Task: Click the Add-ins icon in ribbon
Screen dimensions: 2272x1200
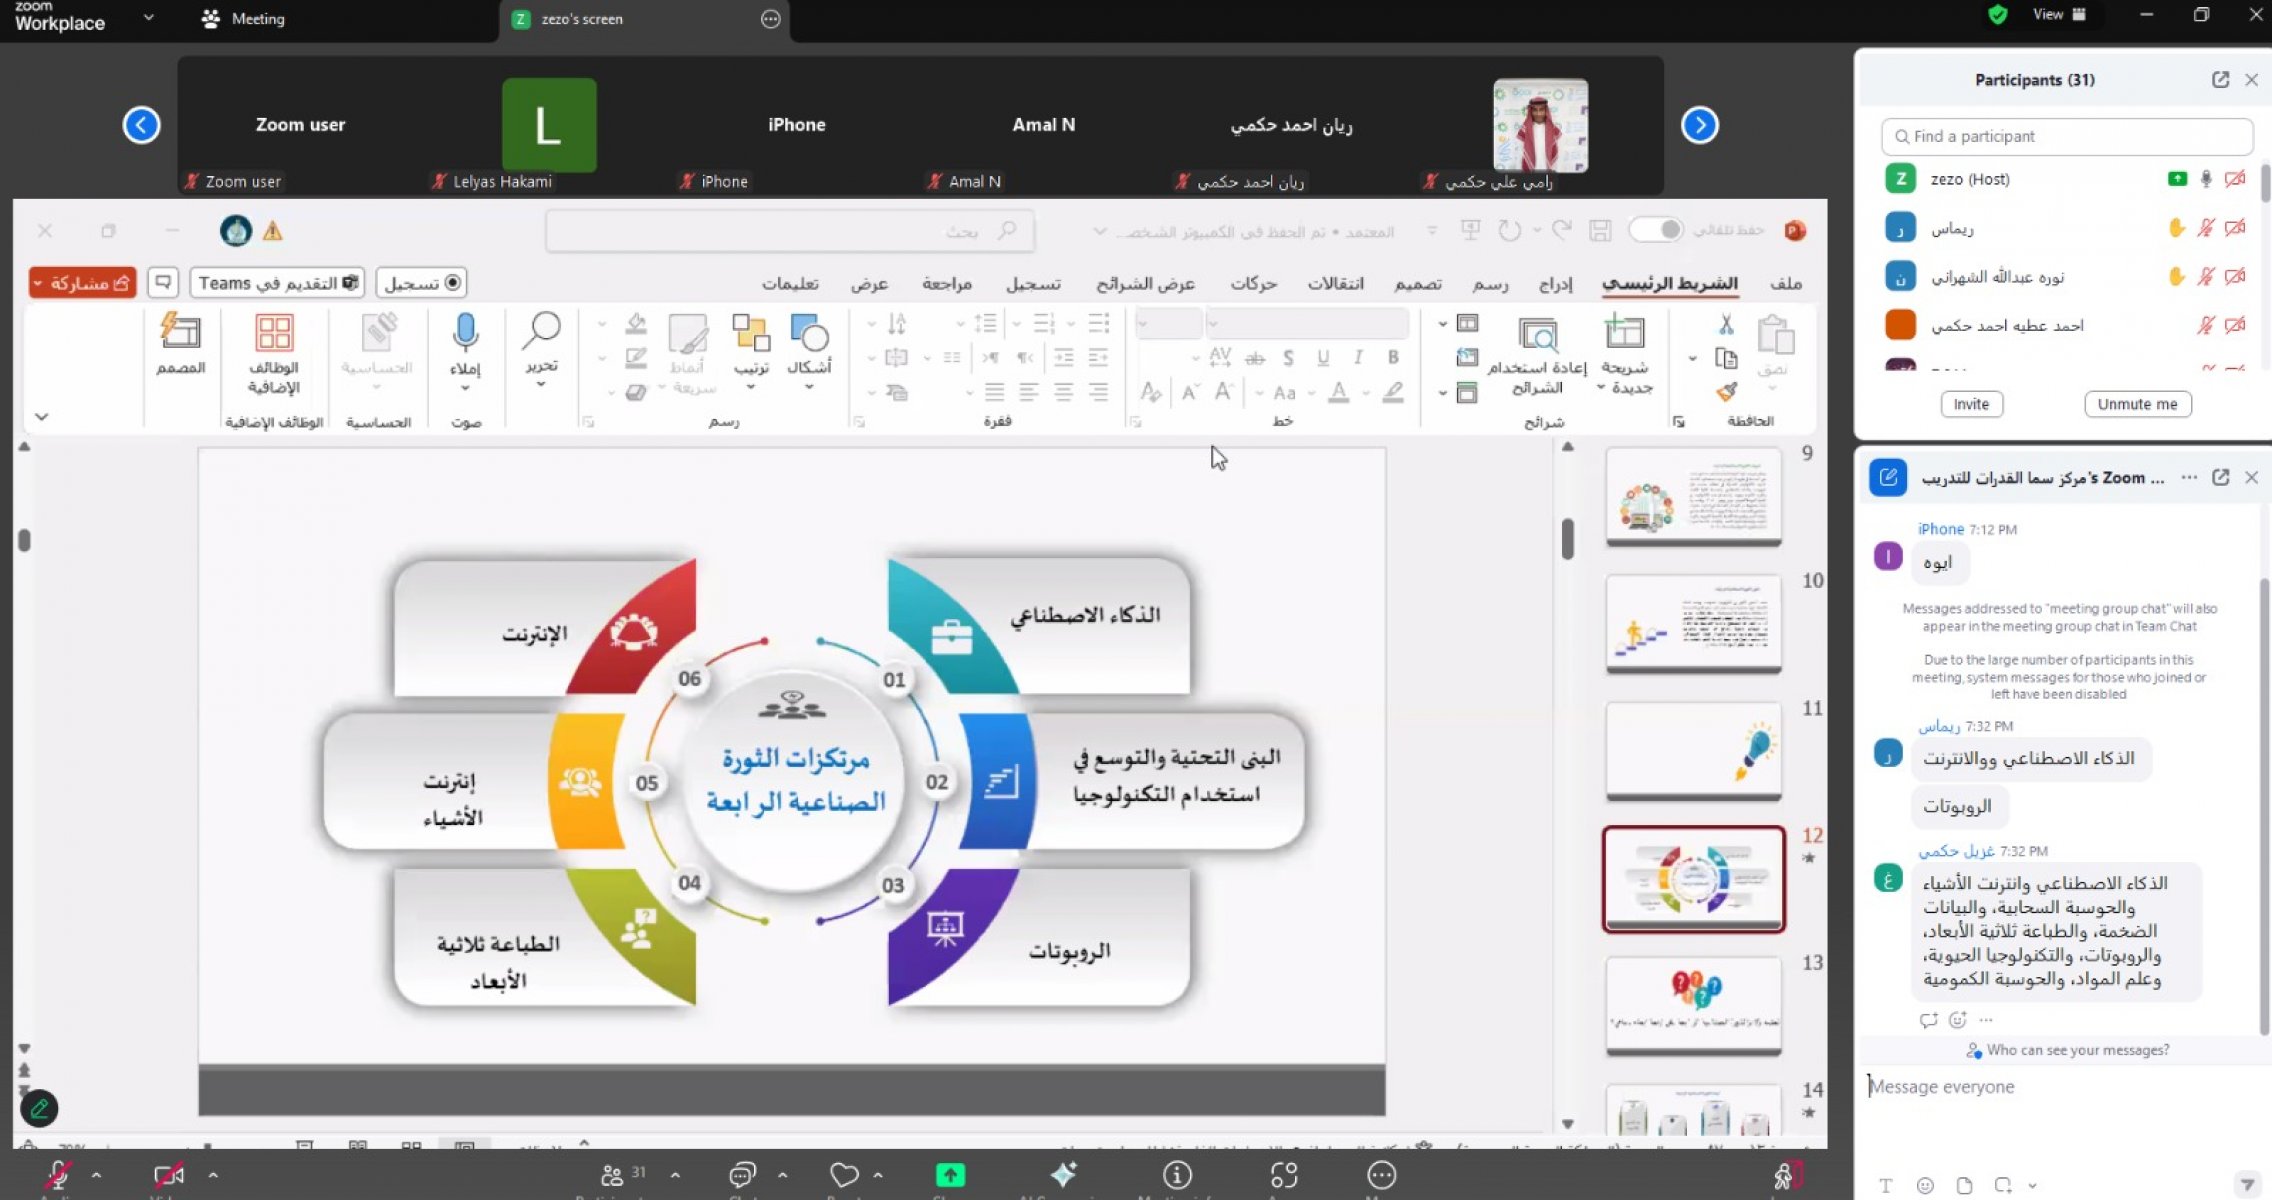Action: (x=274, y=334)
